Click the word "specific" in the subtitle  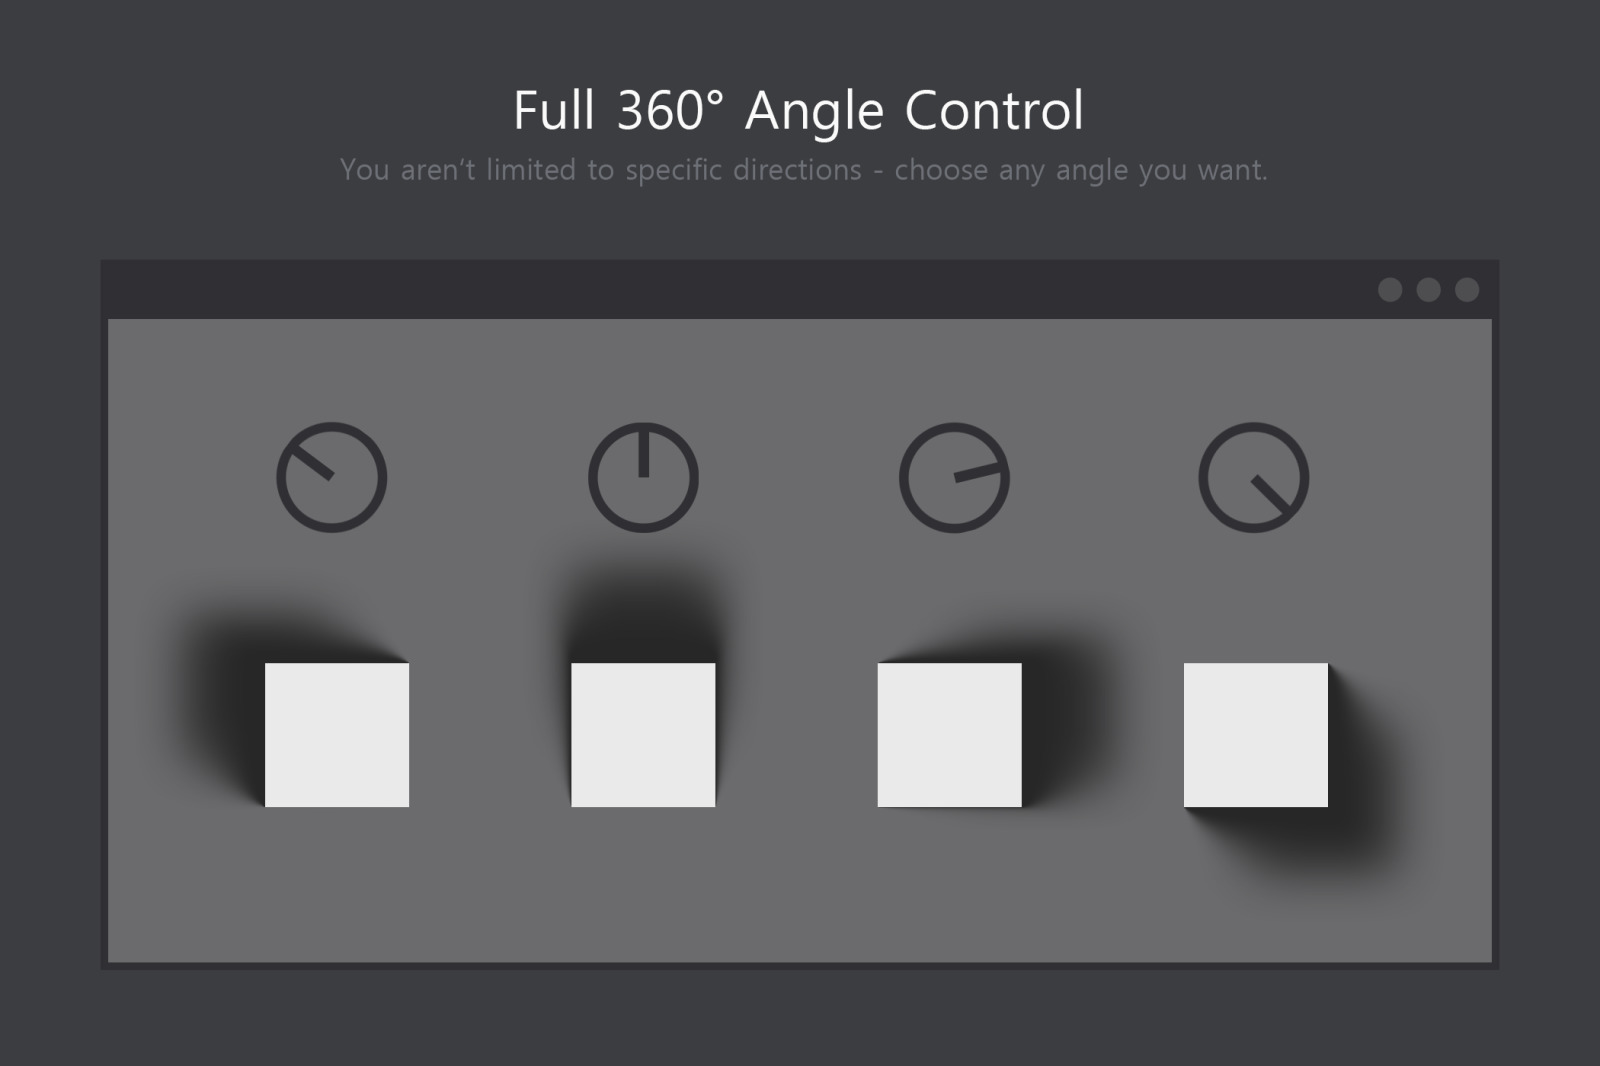(x=673, y=170)
